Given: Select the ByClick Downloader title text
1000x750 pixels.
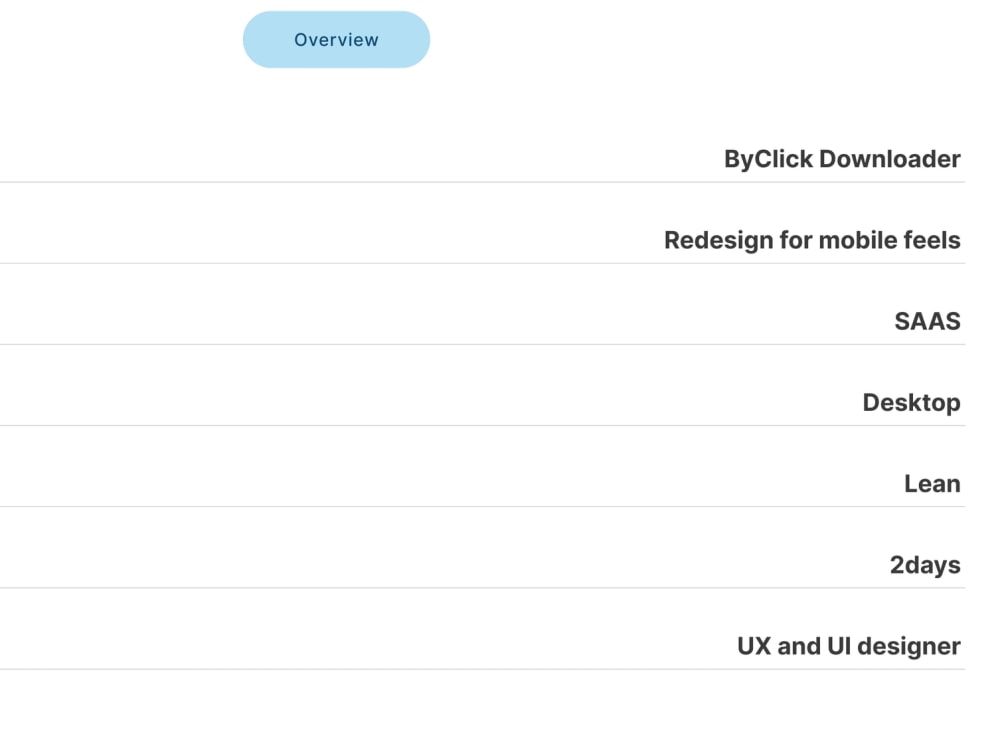Looking at the screenshot, I should (842, 159).
